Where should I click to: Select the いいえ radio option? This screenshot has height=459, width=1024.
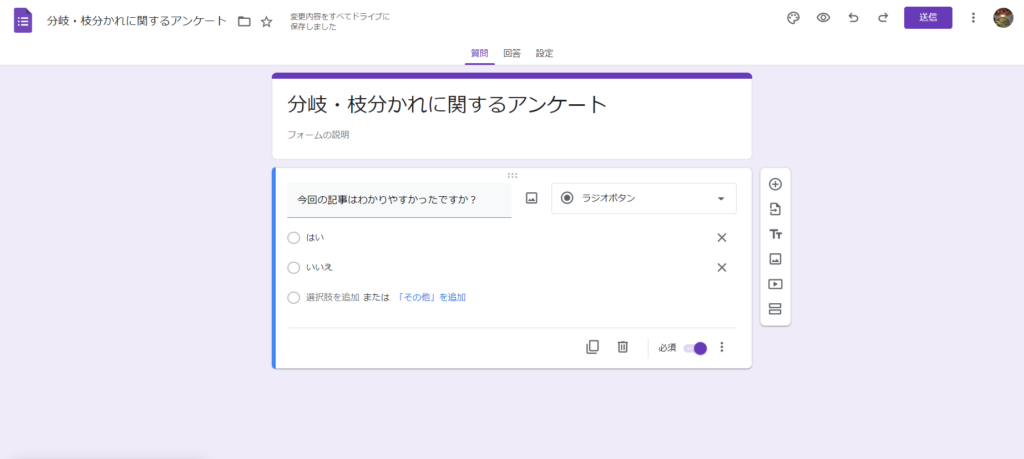click(294, 268)
